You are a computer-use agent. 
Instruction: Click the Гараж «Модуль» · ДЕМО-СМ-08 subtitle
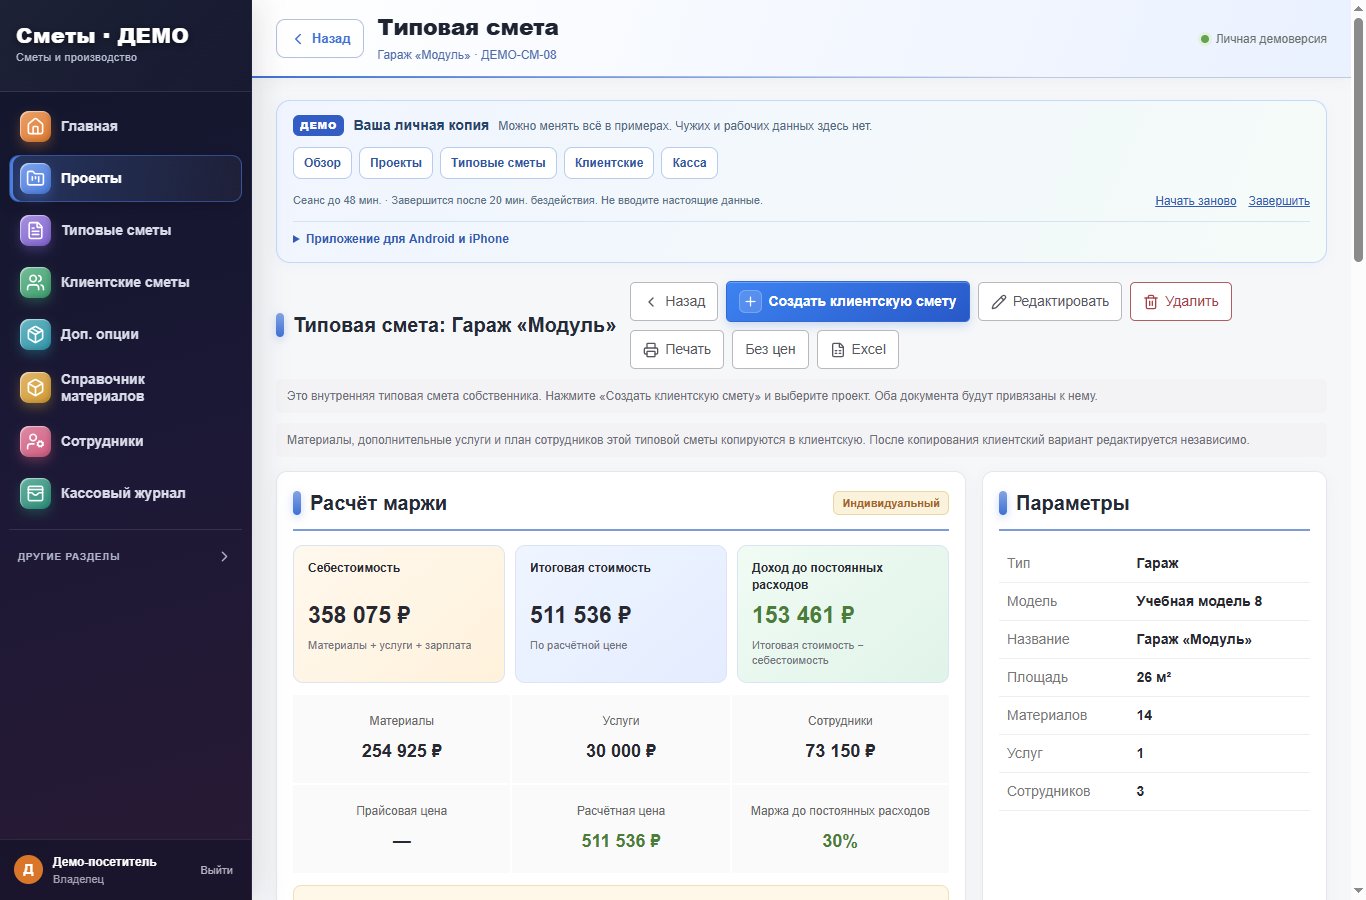pyautogui.click(x=467, y=55)
